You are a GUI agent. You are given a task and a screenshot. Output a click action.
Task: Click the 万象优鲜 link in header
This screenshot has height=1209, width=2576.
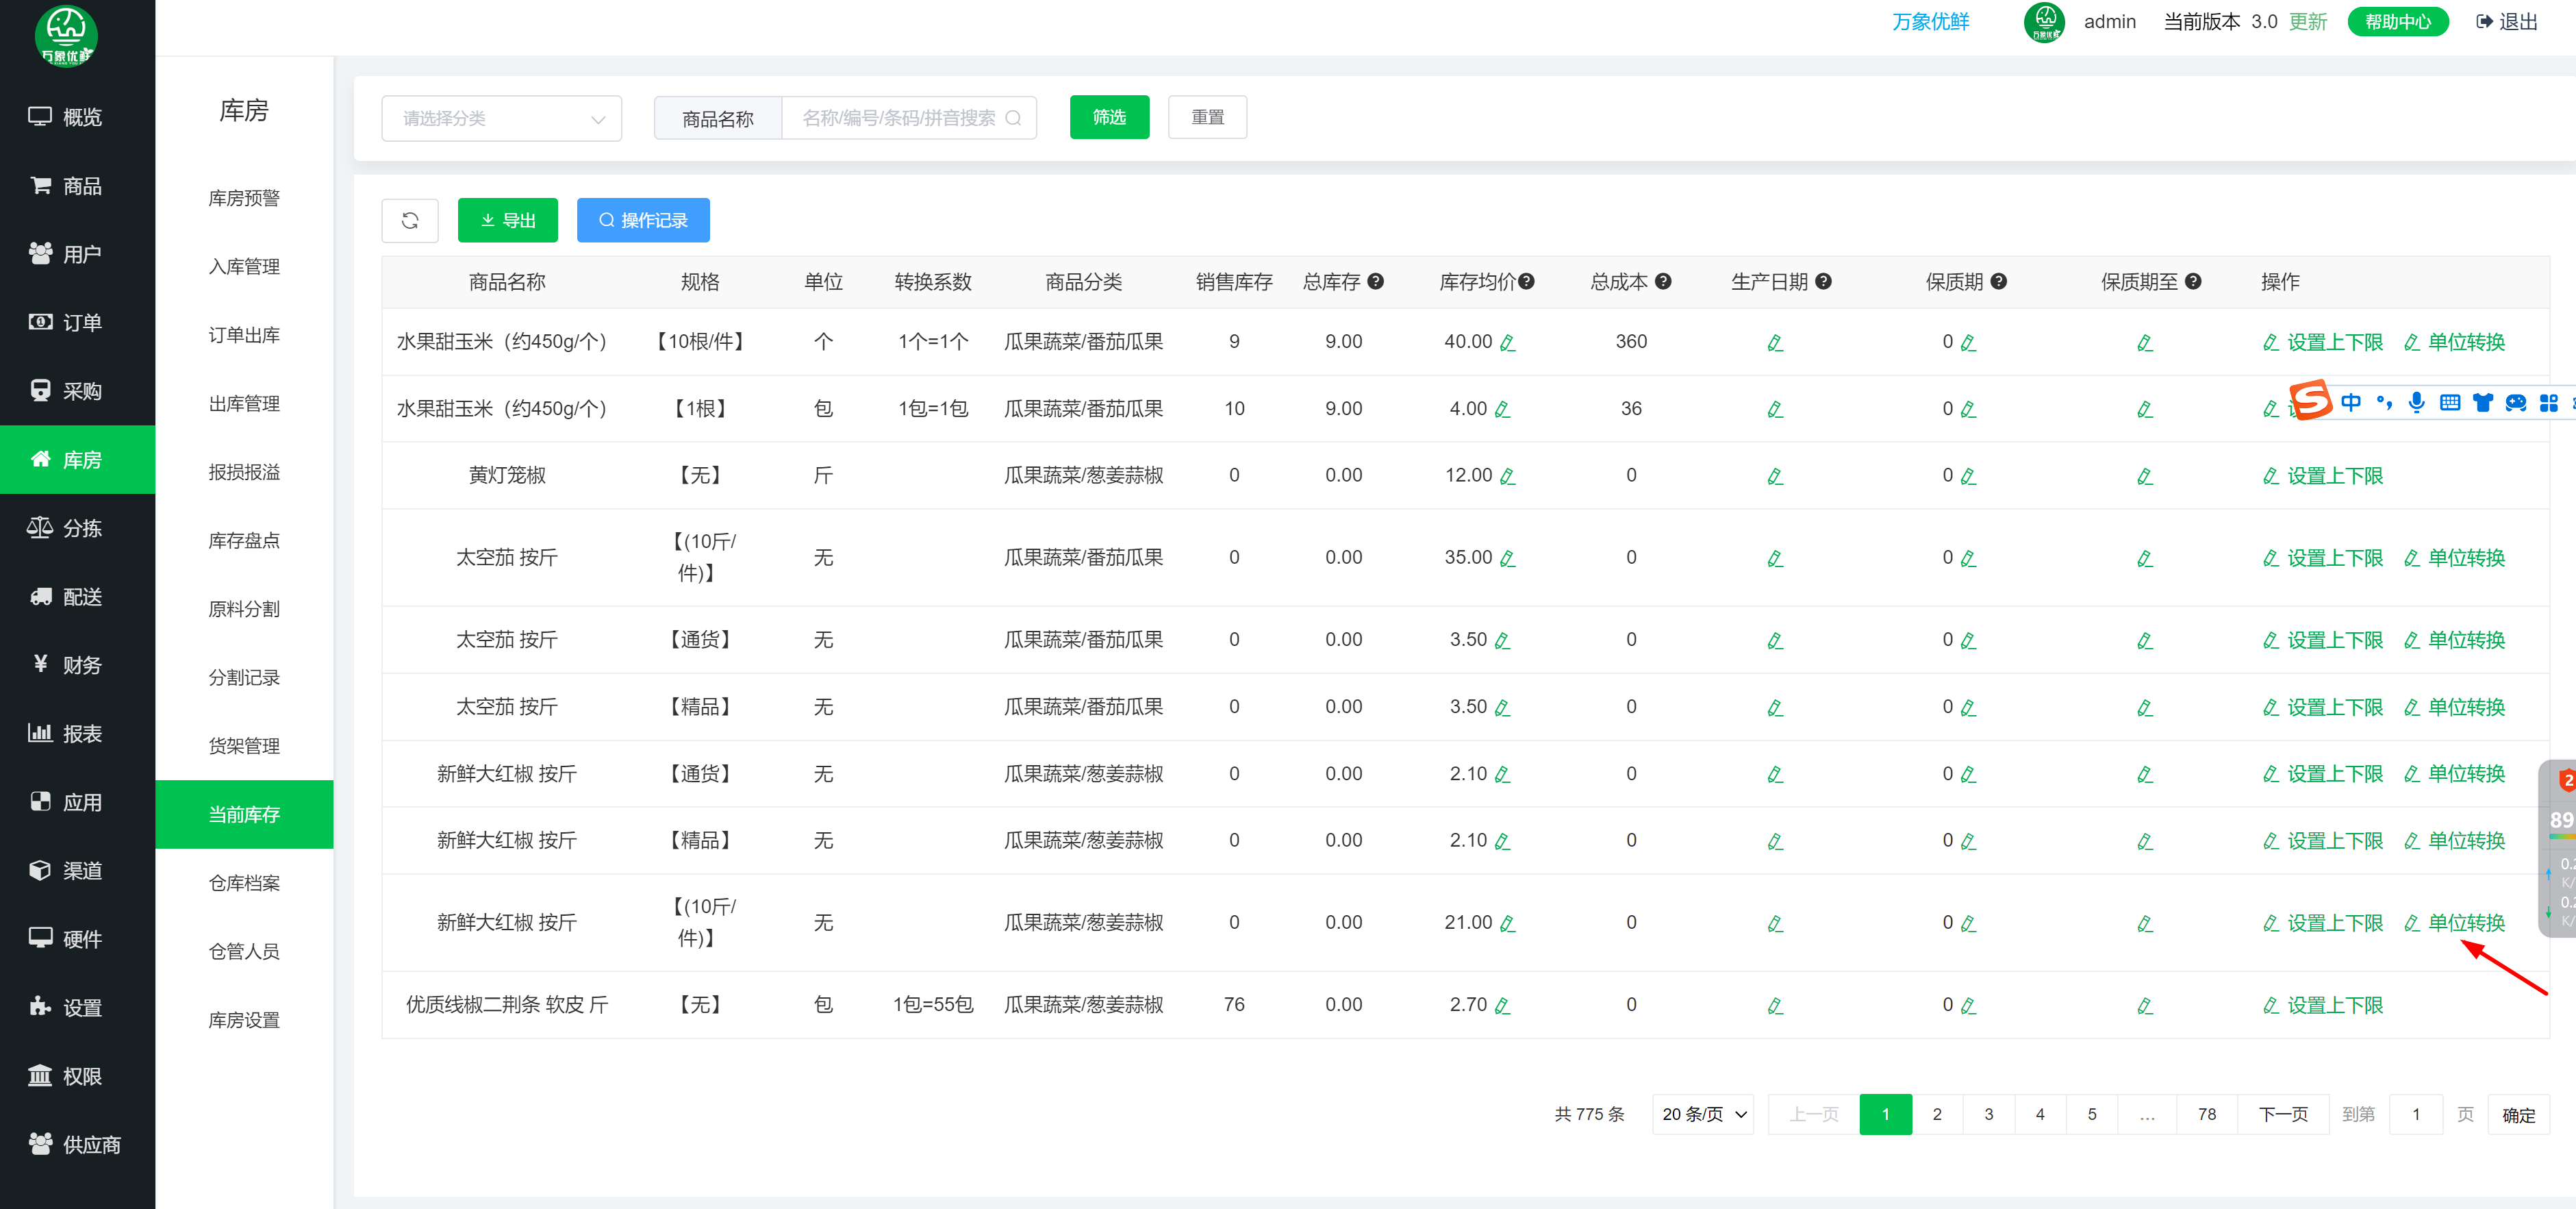click(x=1931, y=22)
